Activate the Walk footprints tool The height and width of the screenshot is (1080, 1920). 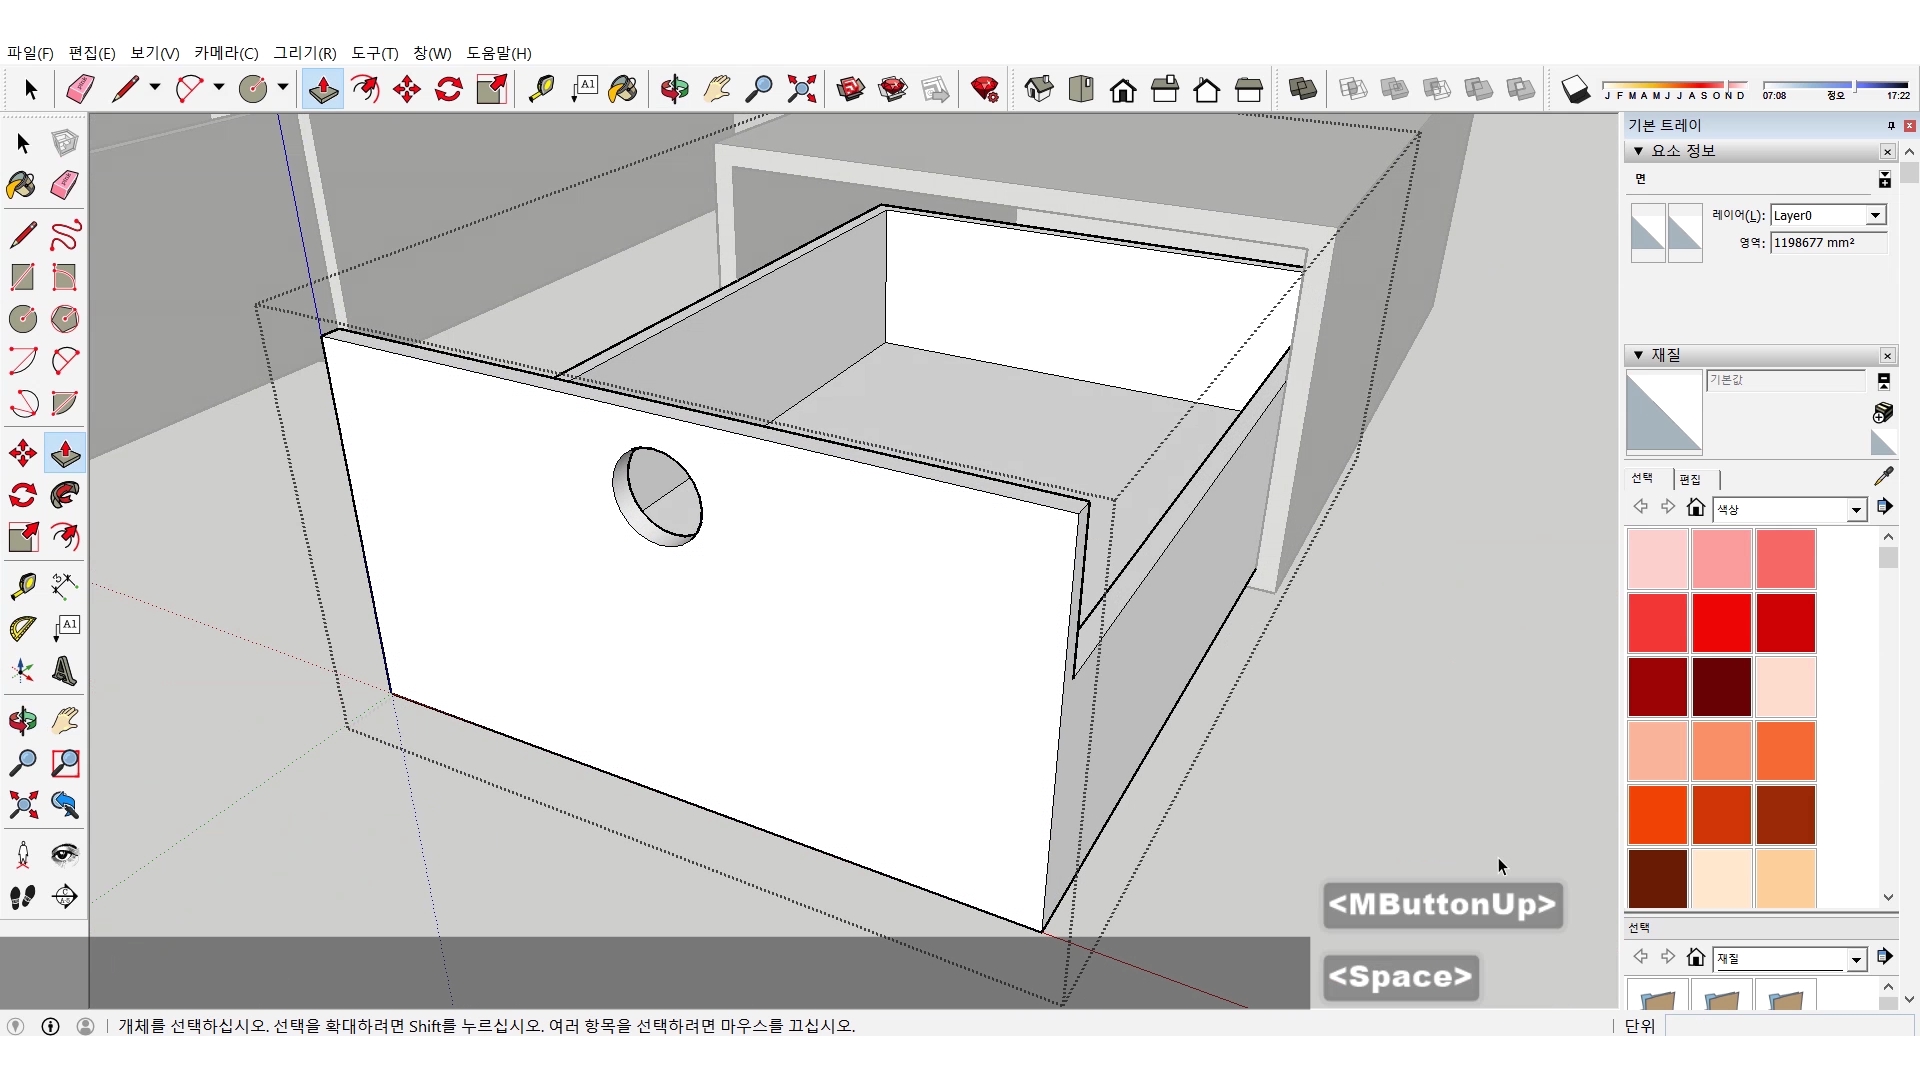(23, 897)
